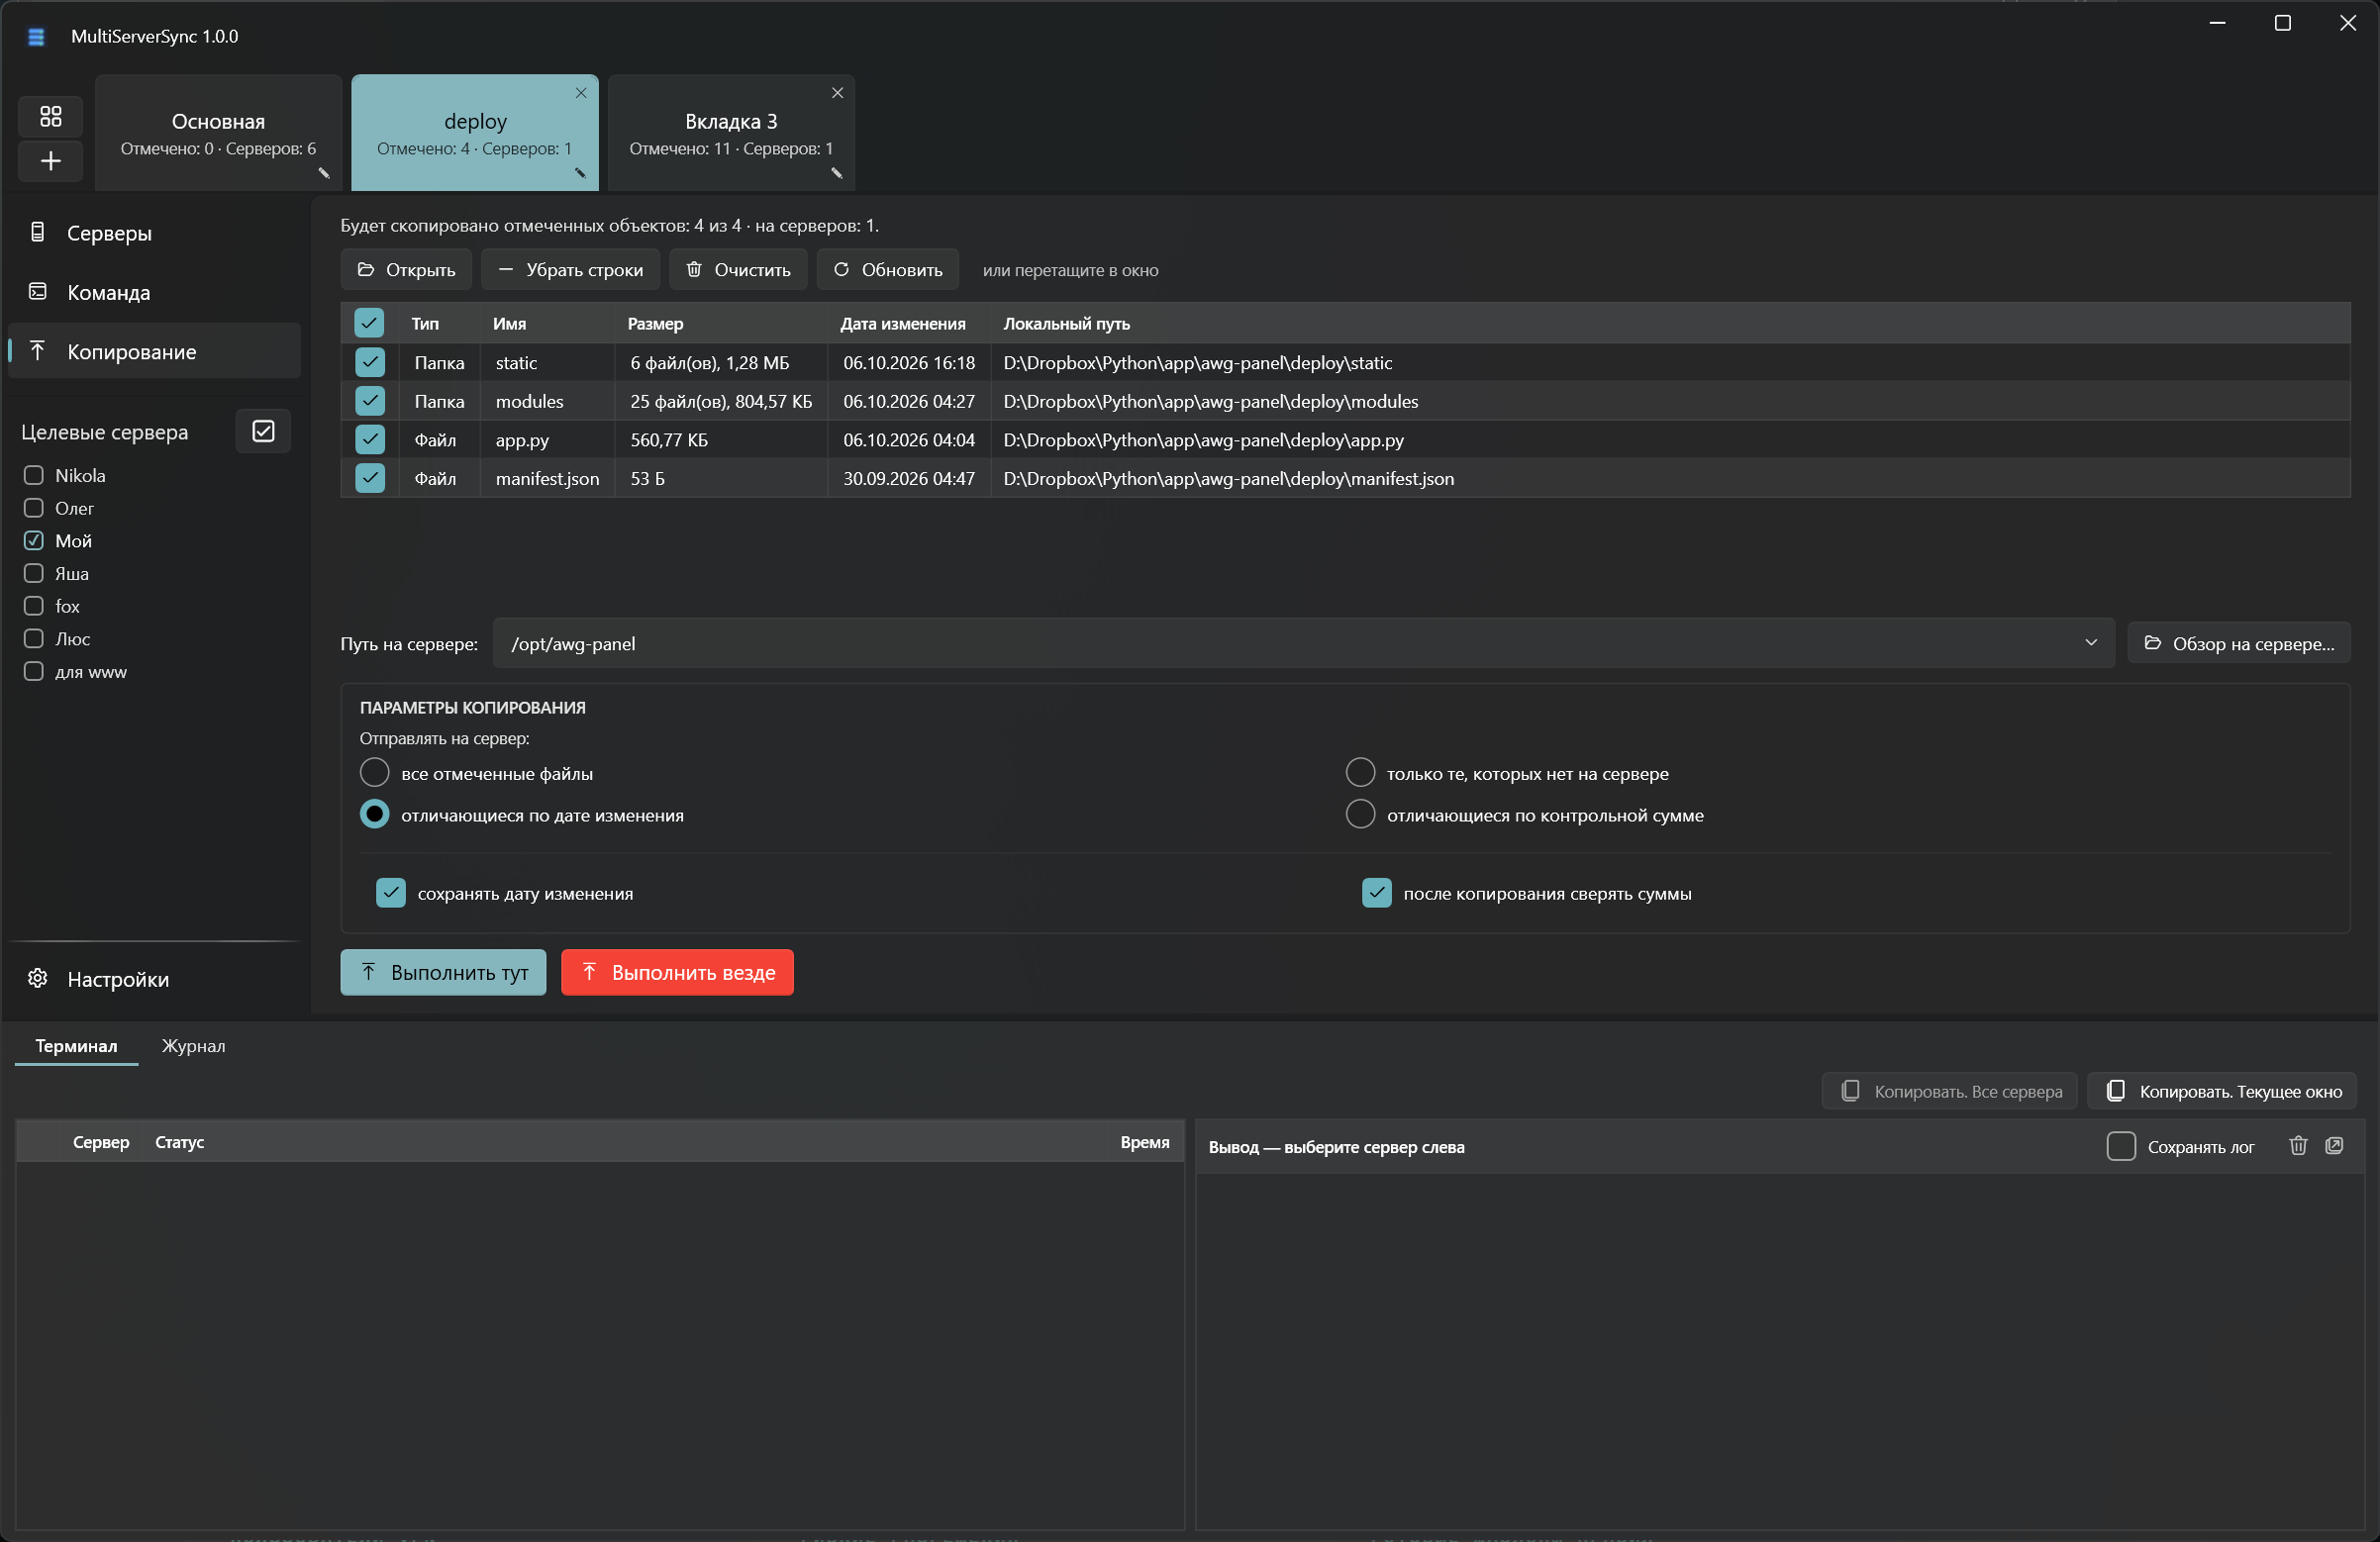Select Копирование in sidebar
This screenshot has width=2380, height=1542.
(155, 351)
